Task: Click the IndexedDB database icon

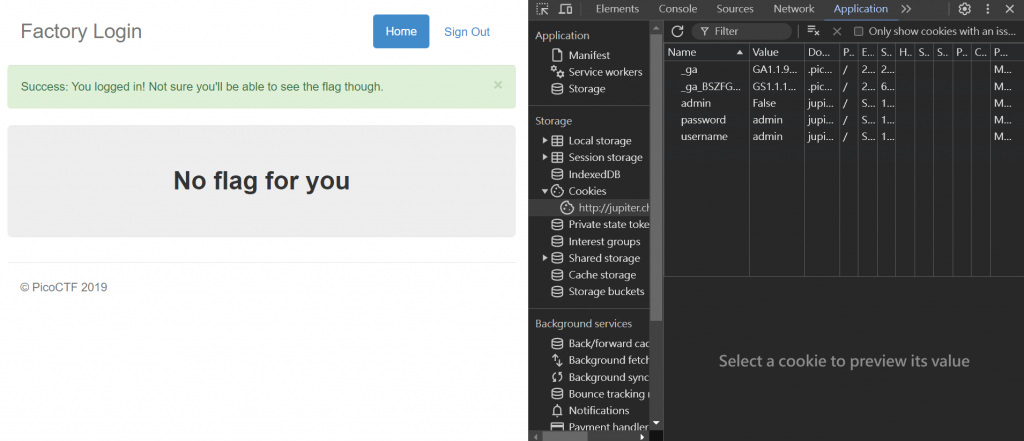Action: [557, 174]
